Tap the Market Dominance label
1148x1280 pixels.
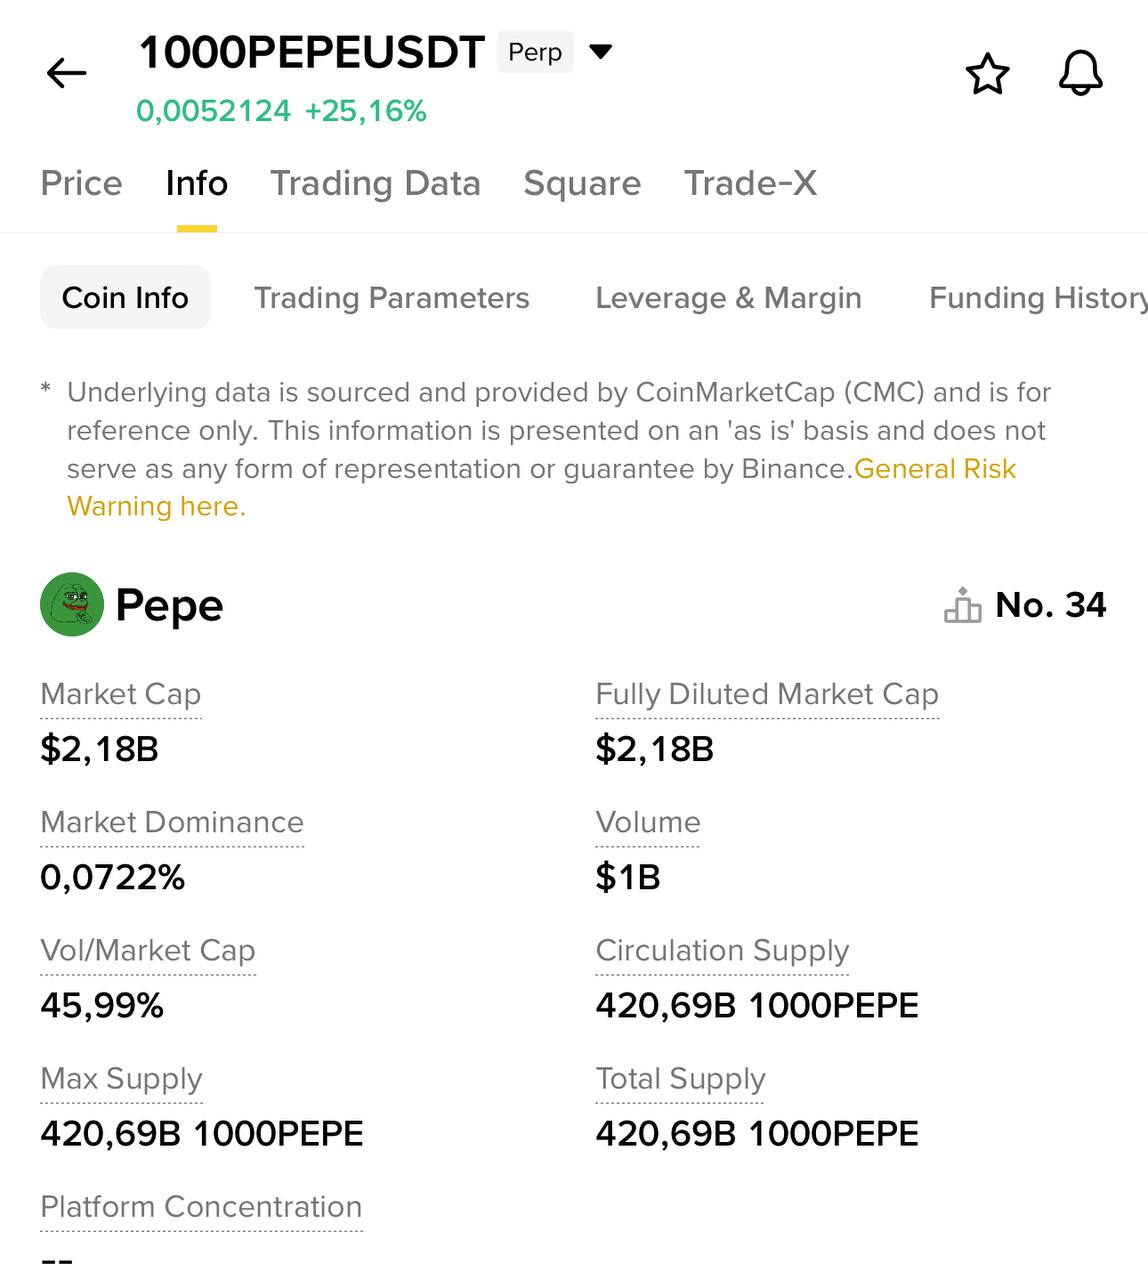(172, 822)
